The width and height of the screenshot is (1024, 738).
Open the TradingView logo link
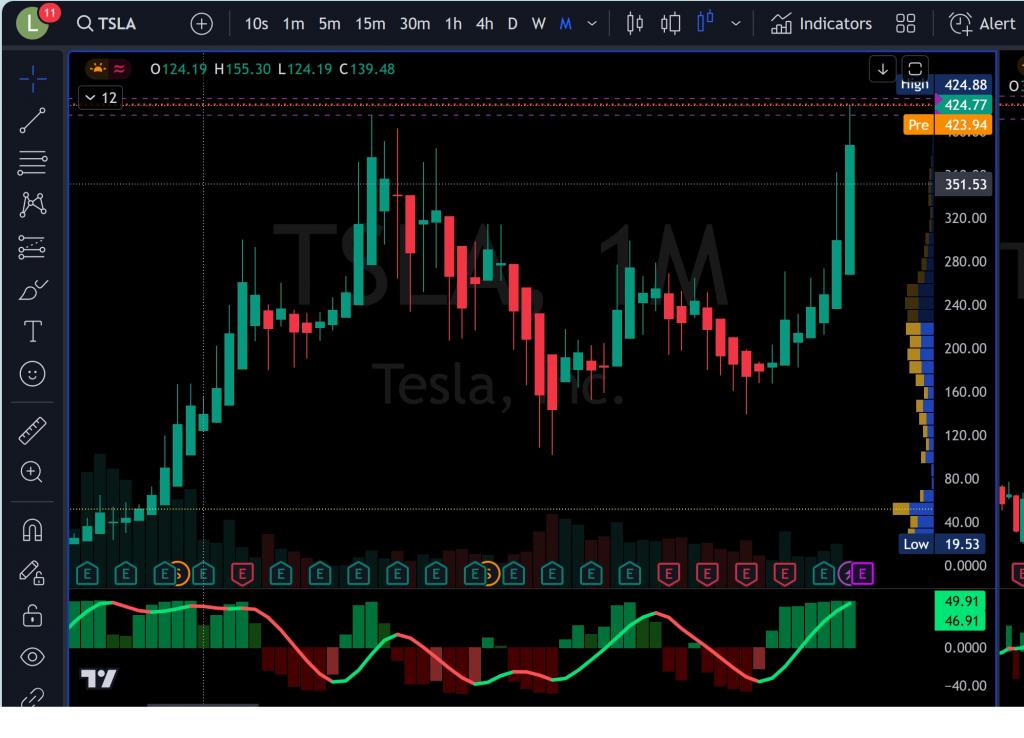(x=99, y=679)
